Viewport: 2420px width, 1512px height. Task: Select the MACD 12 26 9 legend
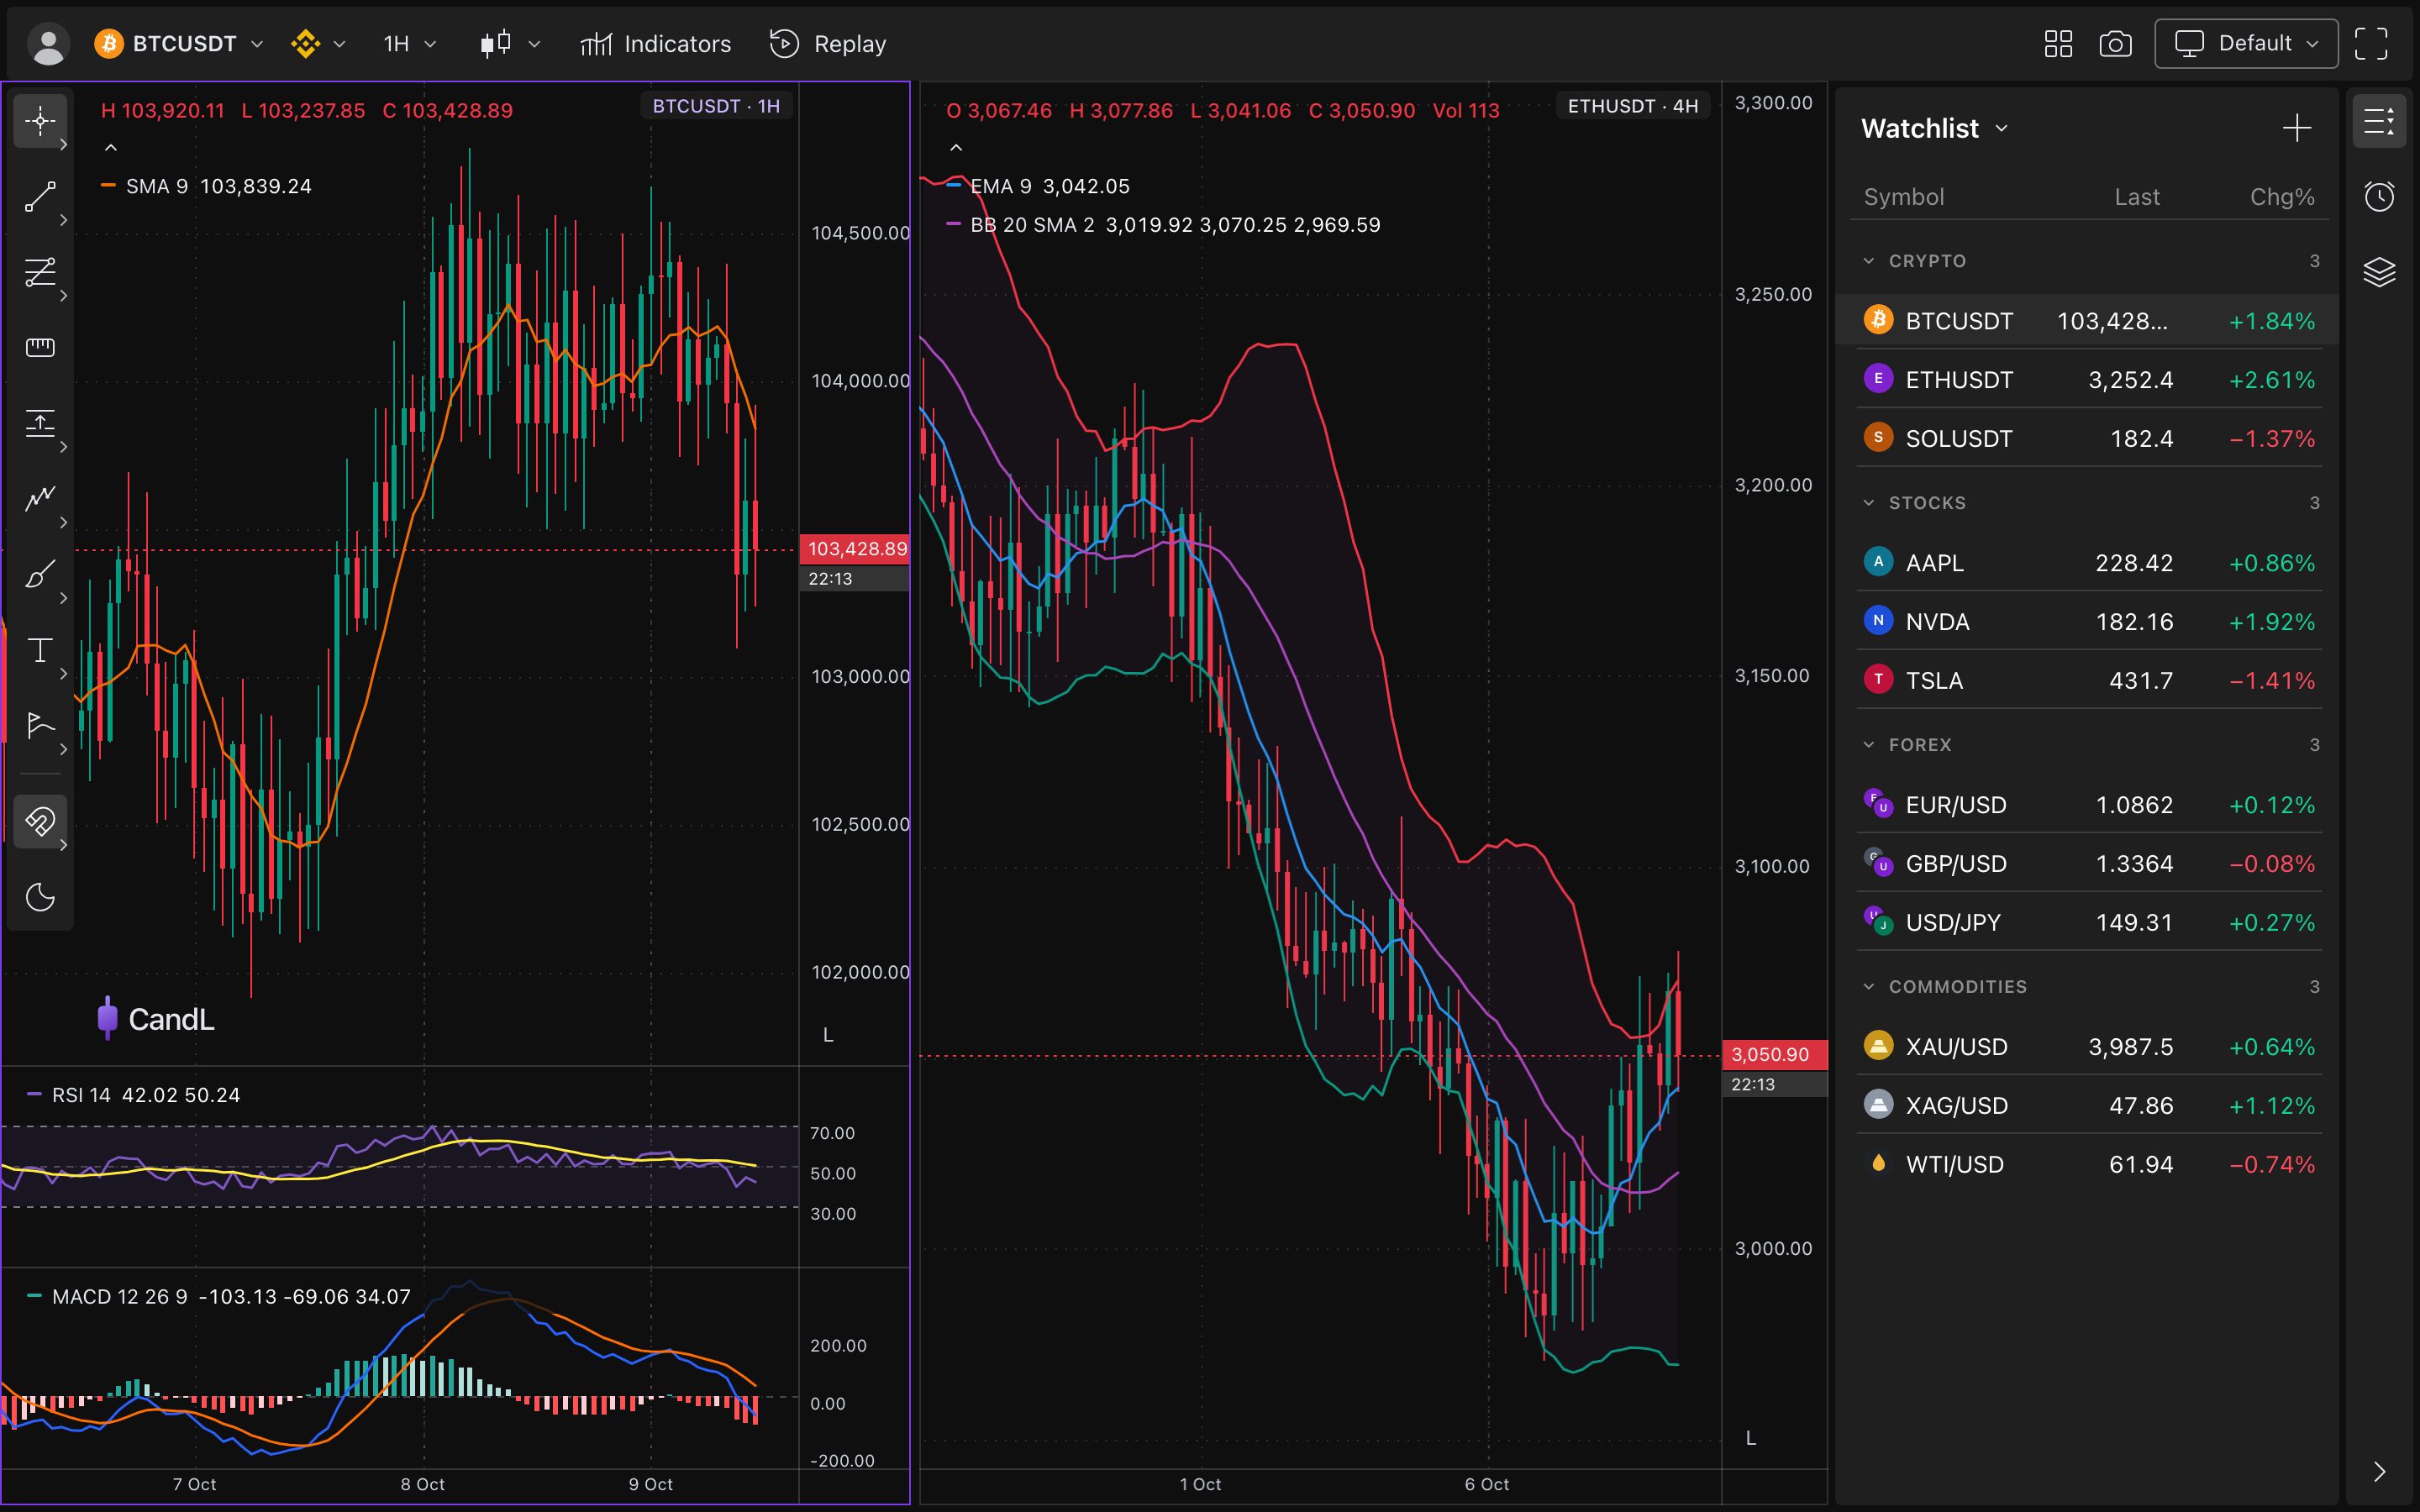(218, 1298)
